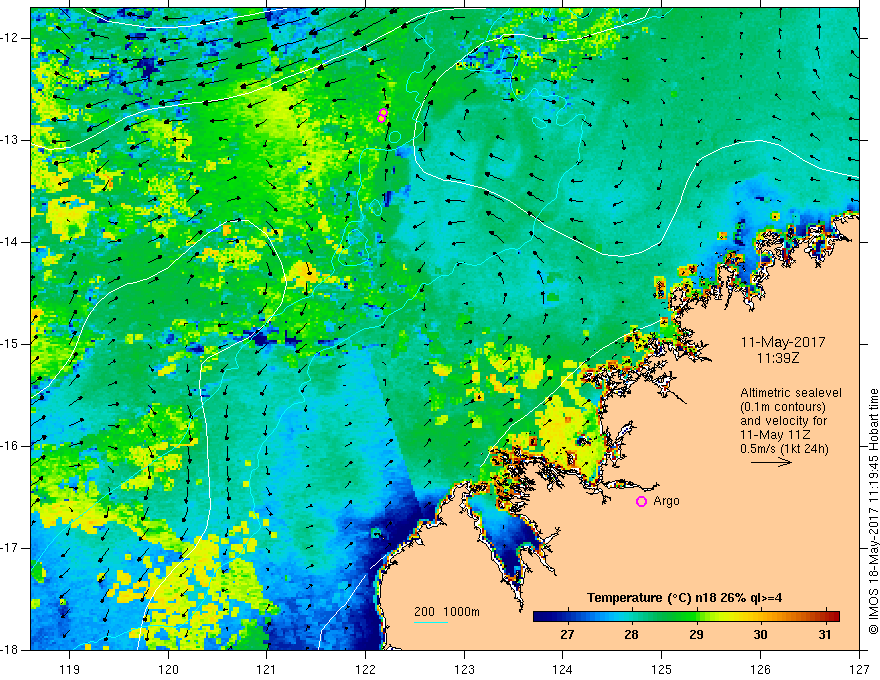Click the colorbar near 27 degrees
The width and height of the screenshot is (880, 680).
[x=567, y=617]
